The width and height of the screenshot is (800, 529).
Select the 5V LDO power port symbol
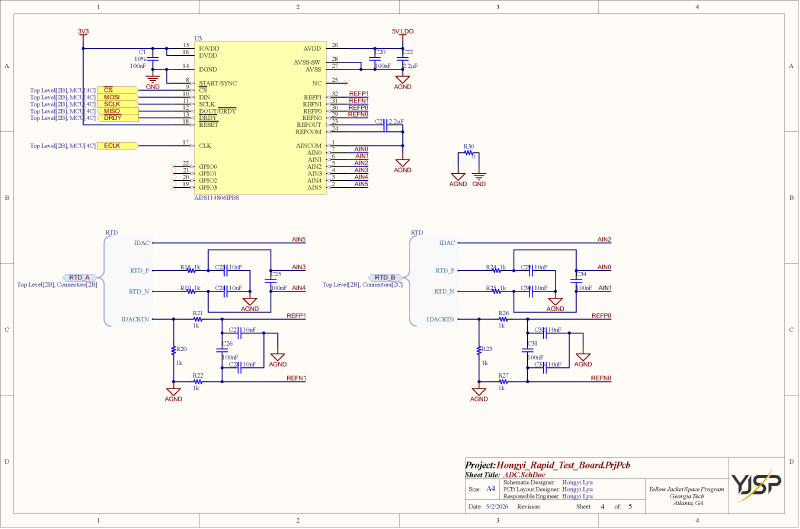(403, 32)
